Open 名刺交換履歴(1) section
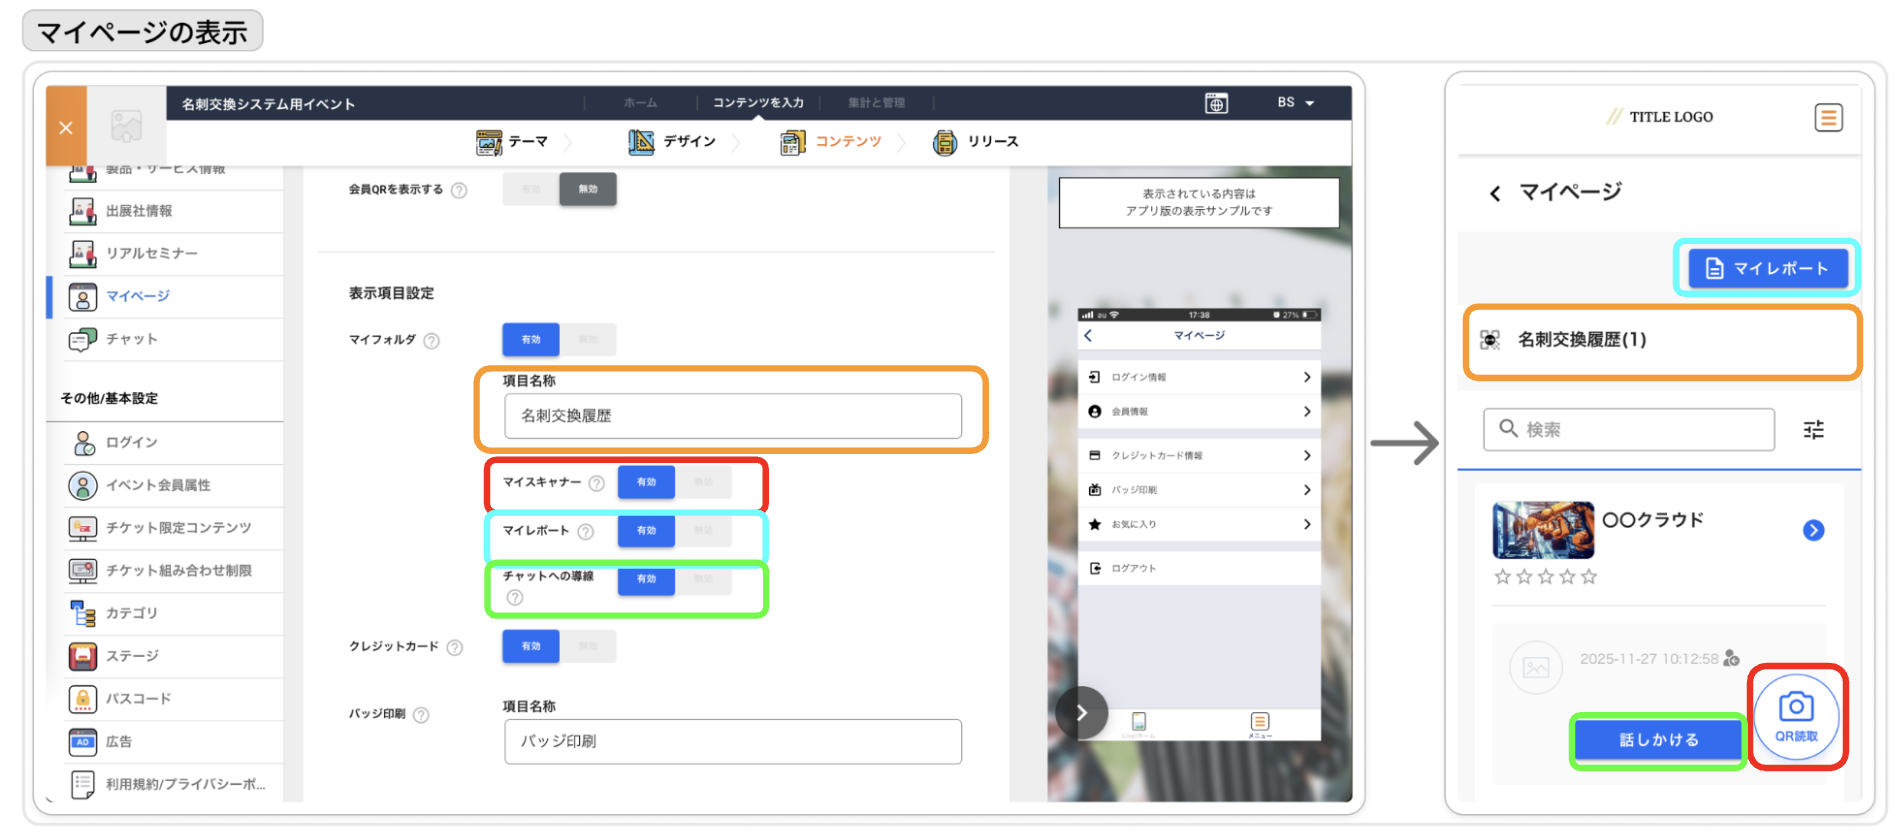 coord(1661,340)
